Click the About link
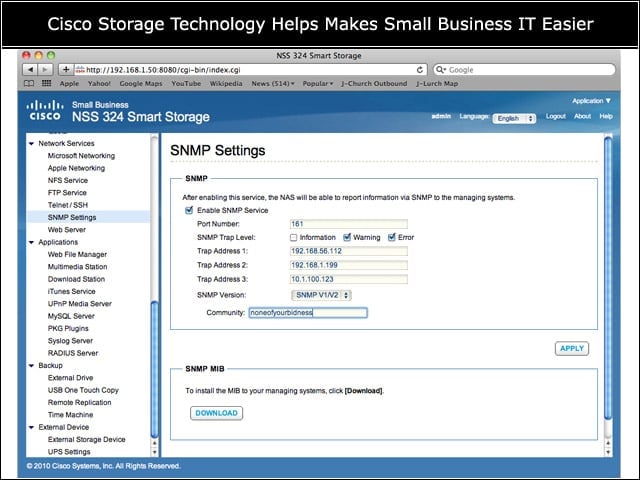Image resolution: width=640 pixels, height=480 pixels. click(x=582, y=116)
